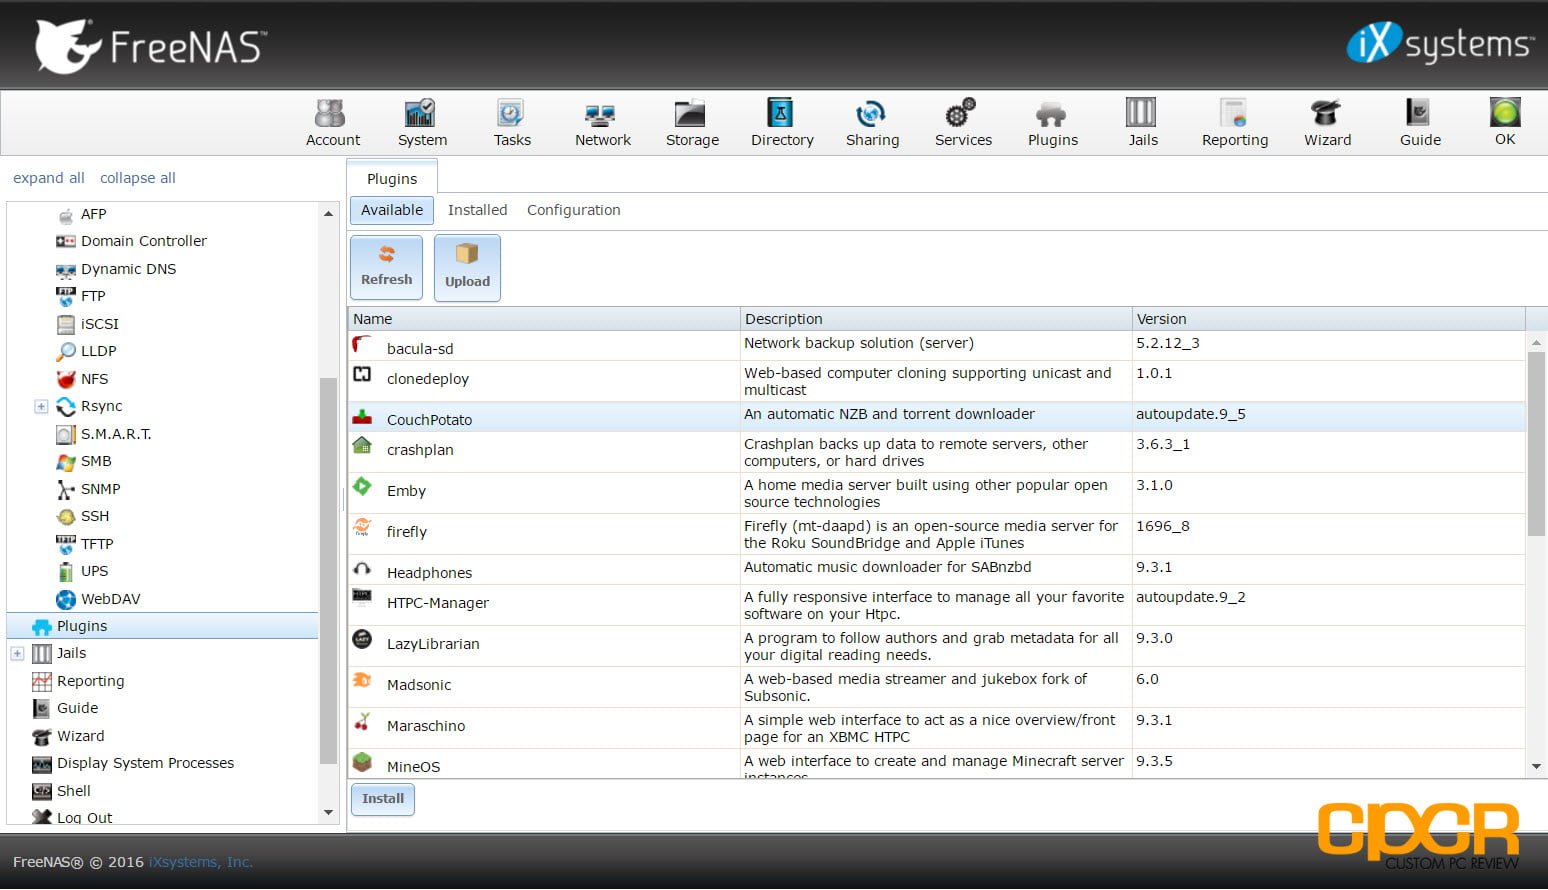Image resolution: width=1548 pixels, height=890 pixels.
Task: Click the Refresh plugins button
Action: pos(386,267)
